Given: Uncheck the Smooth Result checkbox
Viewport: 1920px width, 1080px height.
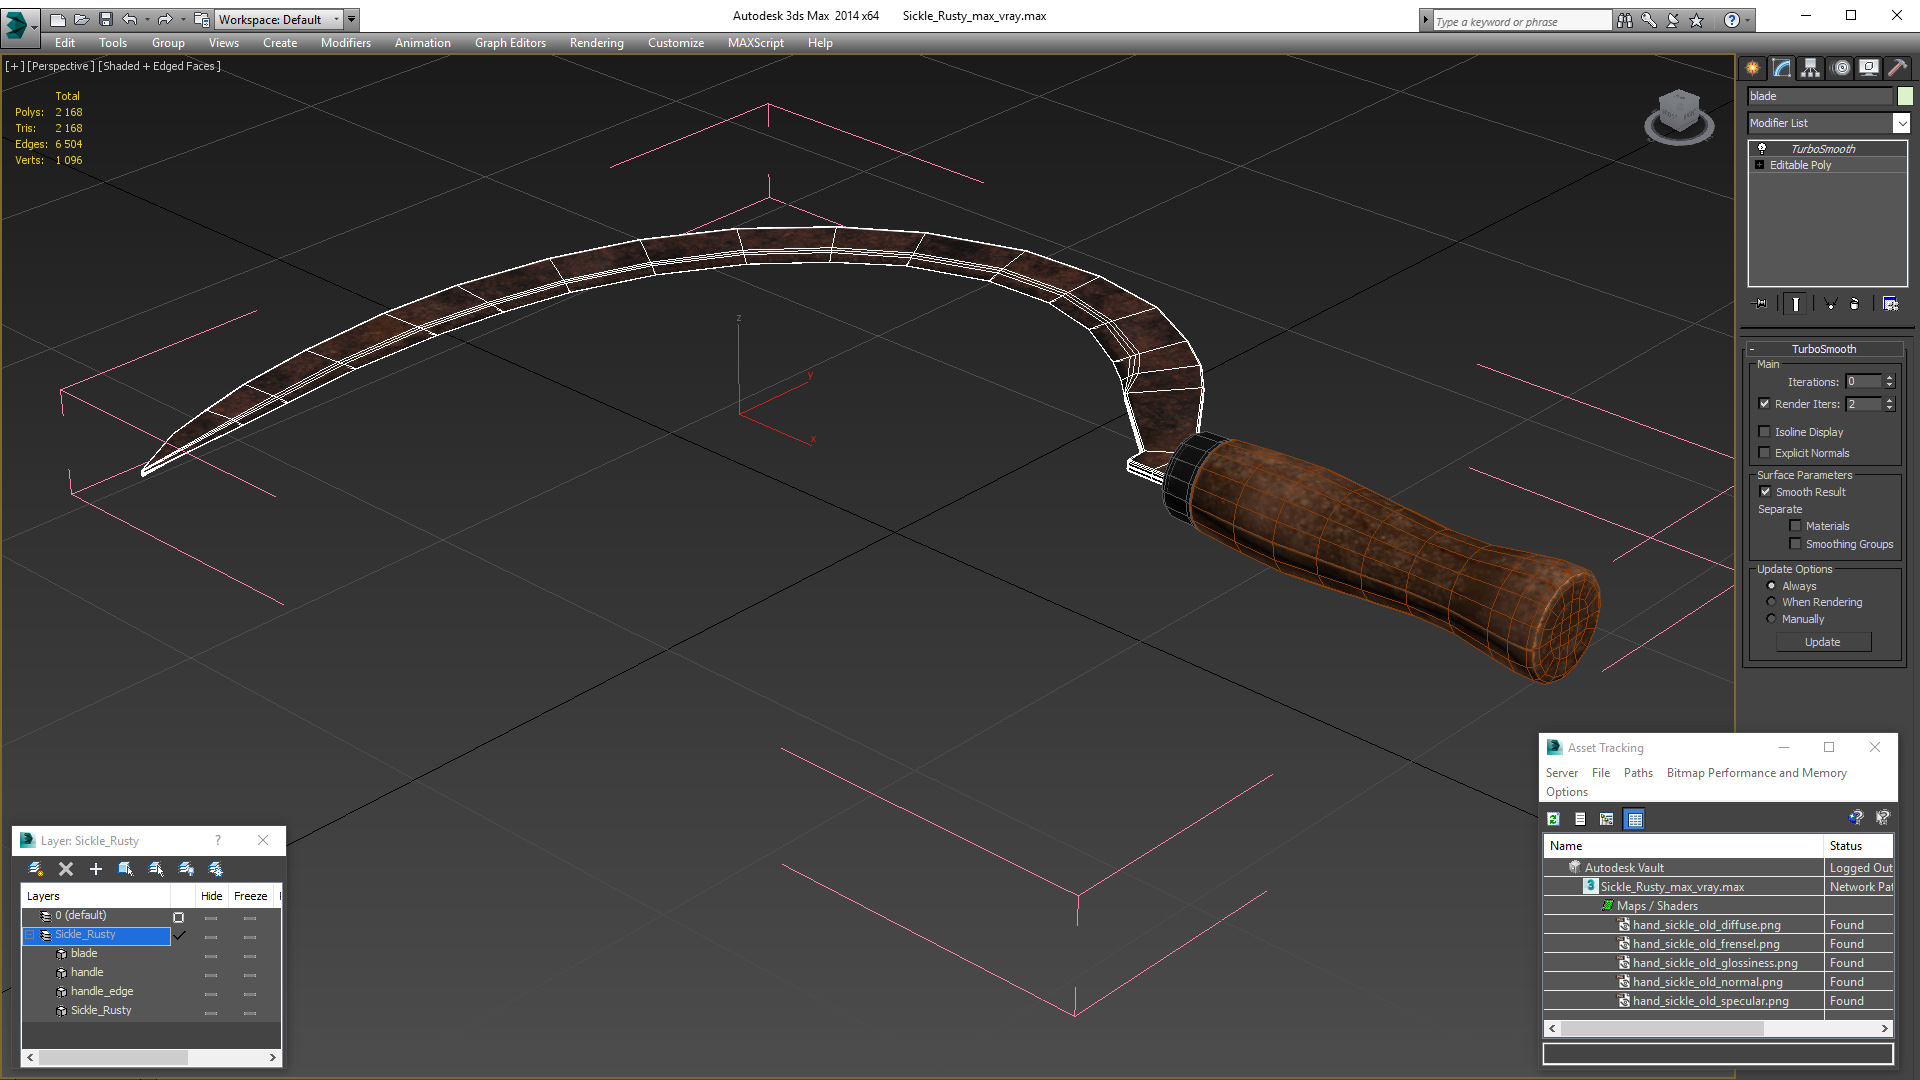Looking at the screenshot, I should [x=1765, y=492].
